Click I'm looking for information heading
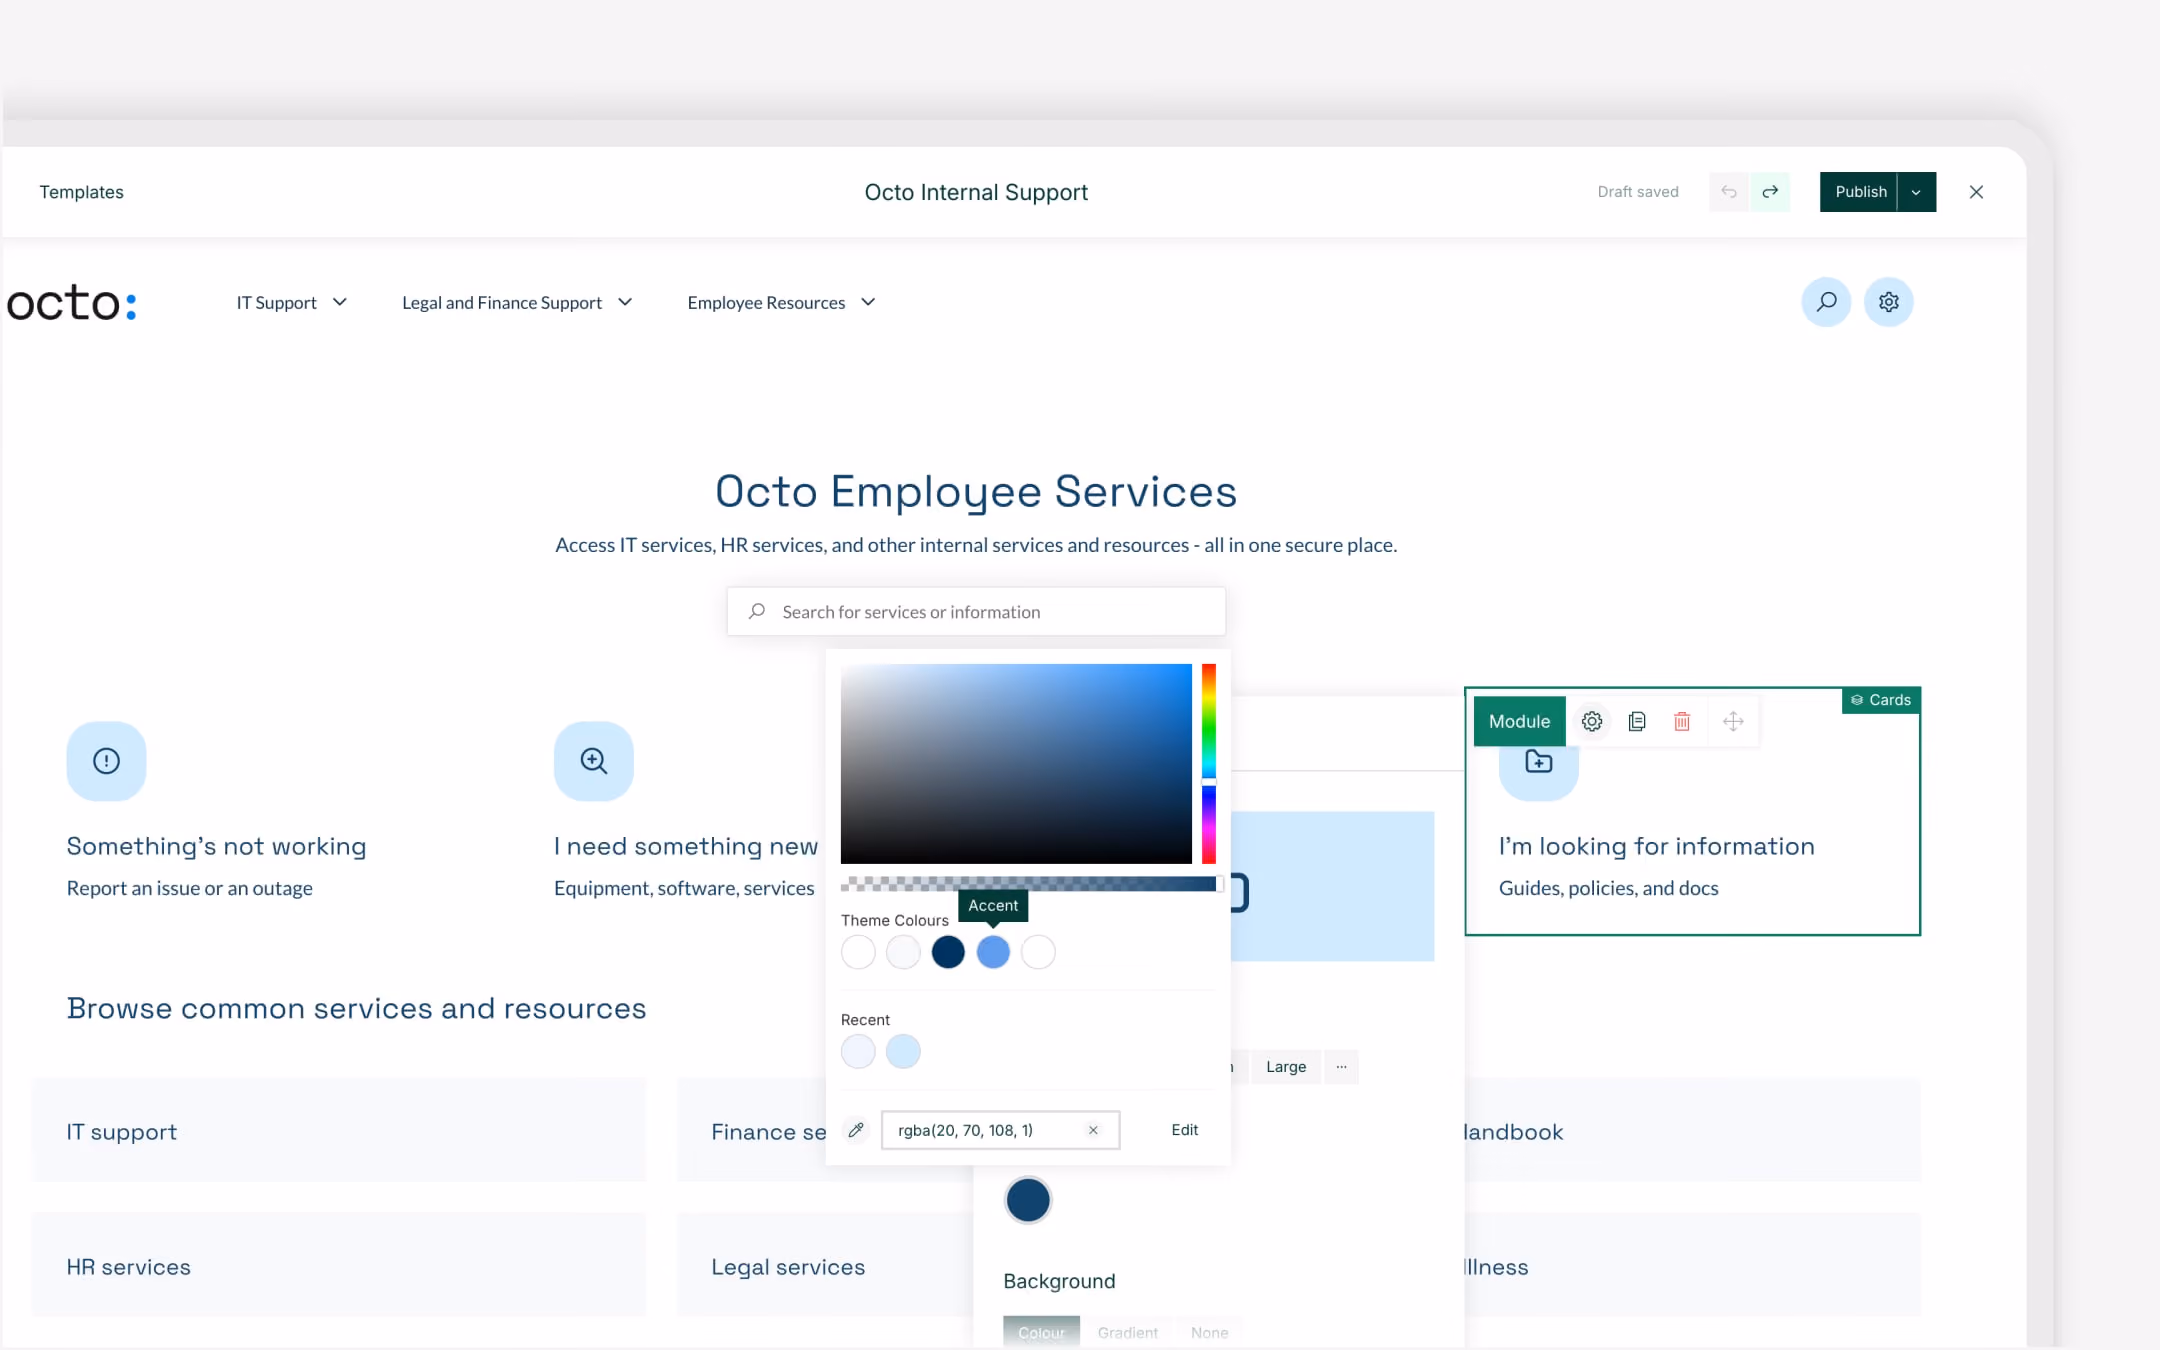The height and width of the screenshot is (1350, 2160). [x=1656, y=847]
